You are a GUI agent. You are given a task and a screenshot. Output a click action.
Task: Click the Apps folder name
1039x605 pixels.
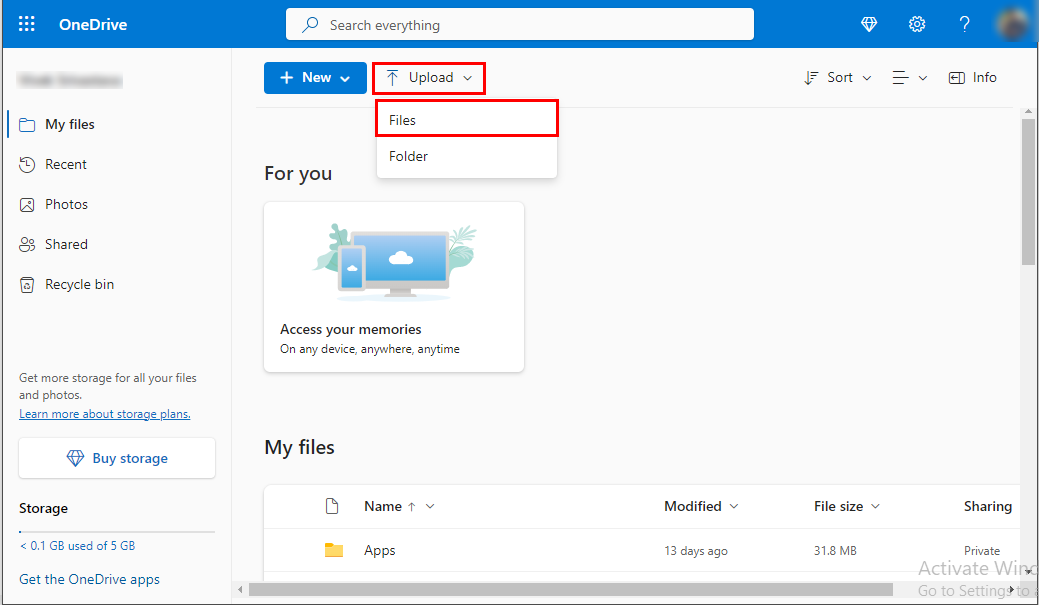380,551
